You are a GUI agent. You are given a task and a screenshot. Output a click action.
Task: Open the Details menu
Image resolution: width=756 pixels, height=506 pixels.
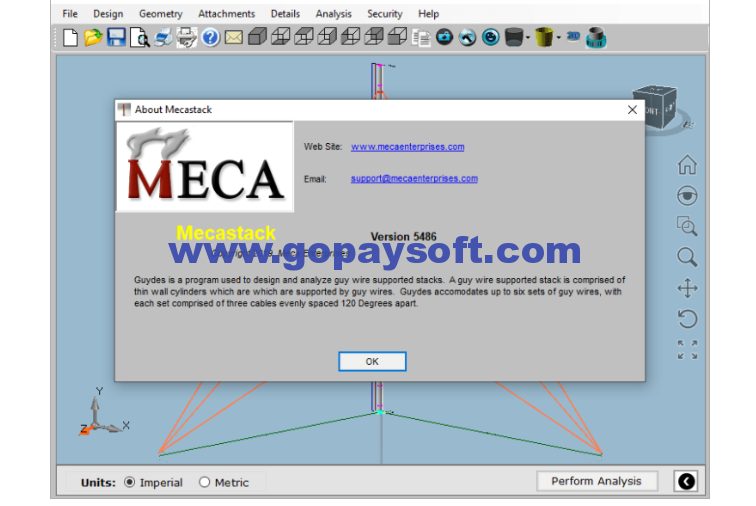[x=285, y=14]
